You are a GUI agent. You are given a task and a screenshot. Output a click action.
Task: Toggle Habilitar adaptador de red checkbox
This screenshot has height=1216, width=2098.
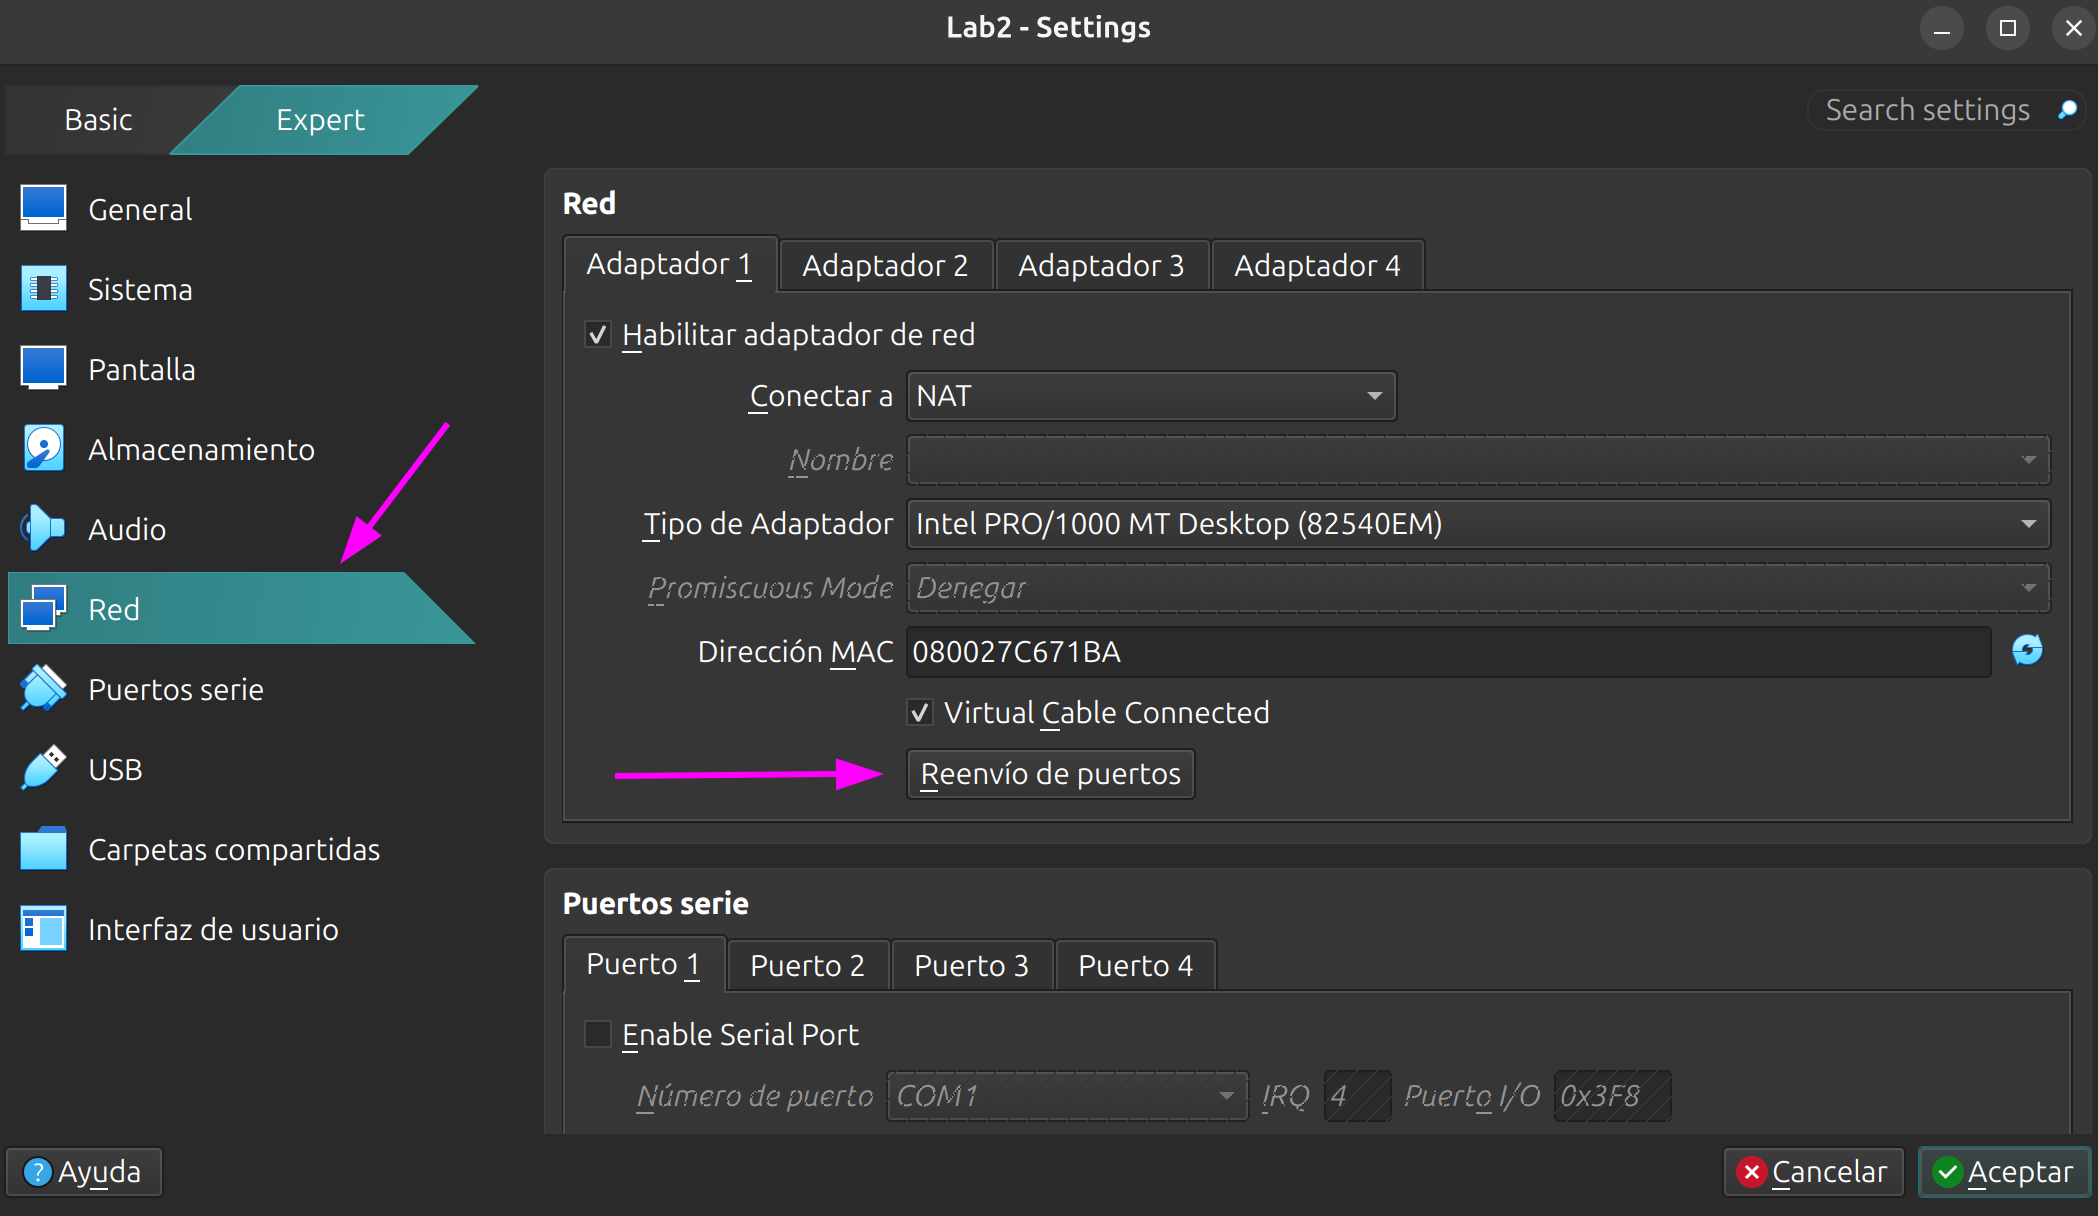(x=597, y=334)
